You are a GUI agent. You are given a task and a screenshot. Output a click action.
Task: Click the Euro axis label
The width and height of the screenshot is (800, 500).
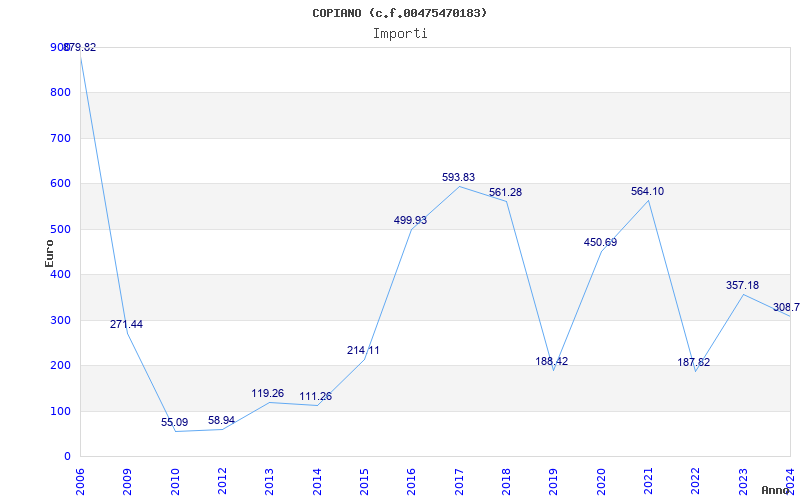pos(49,253)
